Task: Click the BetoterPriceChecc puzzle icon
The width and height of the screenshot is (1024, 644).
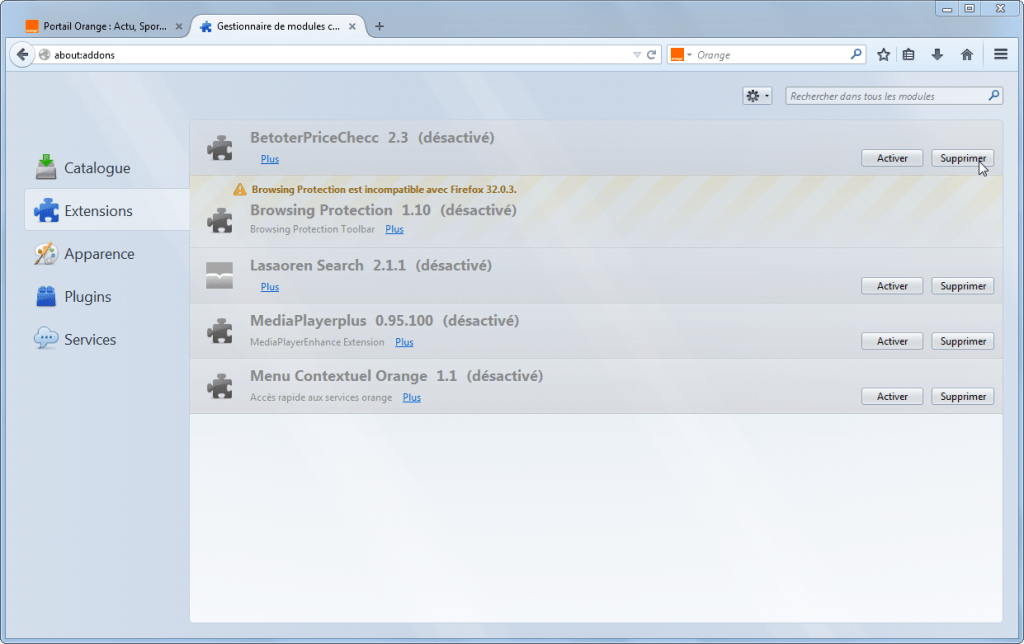Action: tap(220, 148)
